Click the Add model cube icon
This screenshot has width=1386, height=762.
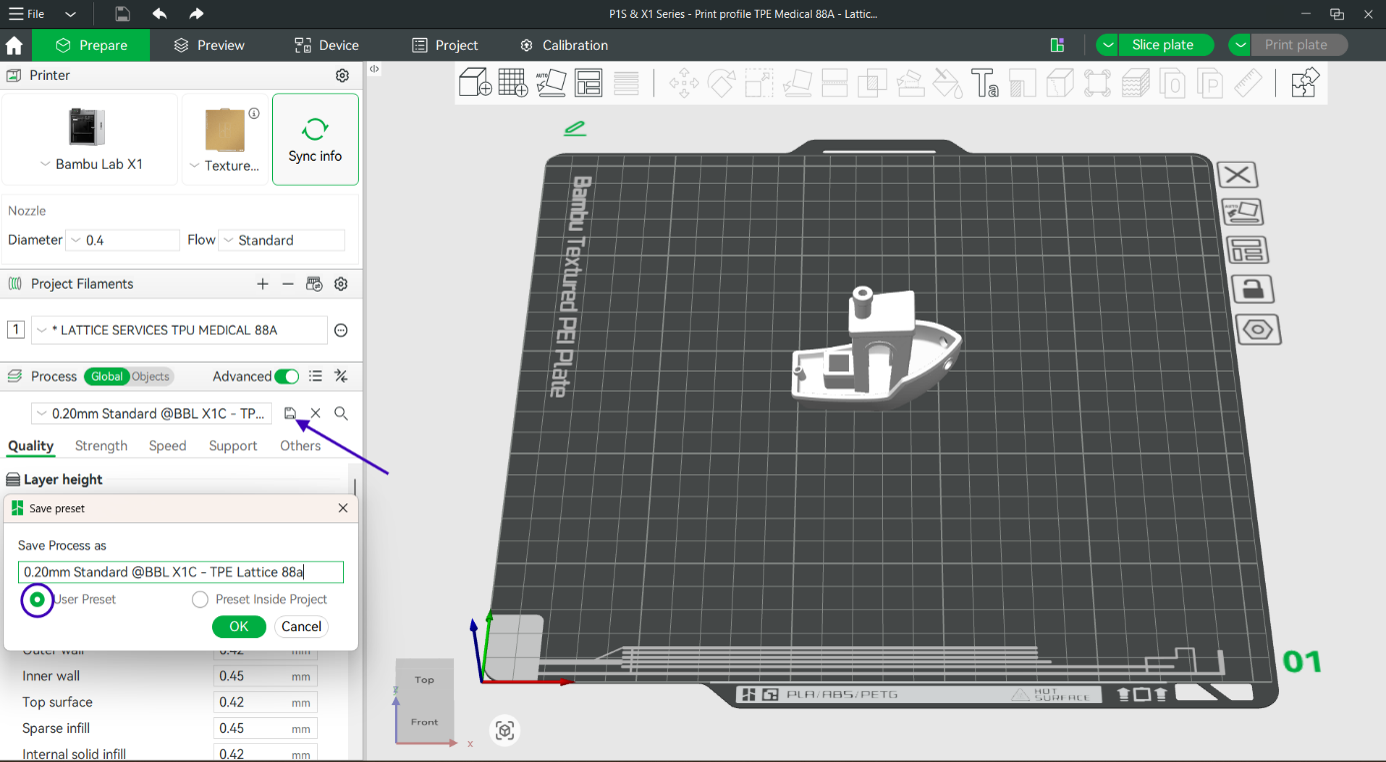pyautogui.click(x=475, y=82)
